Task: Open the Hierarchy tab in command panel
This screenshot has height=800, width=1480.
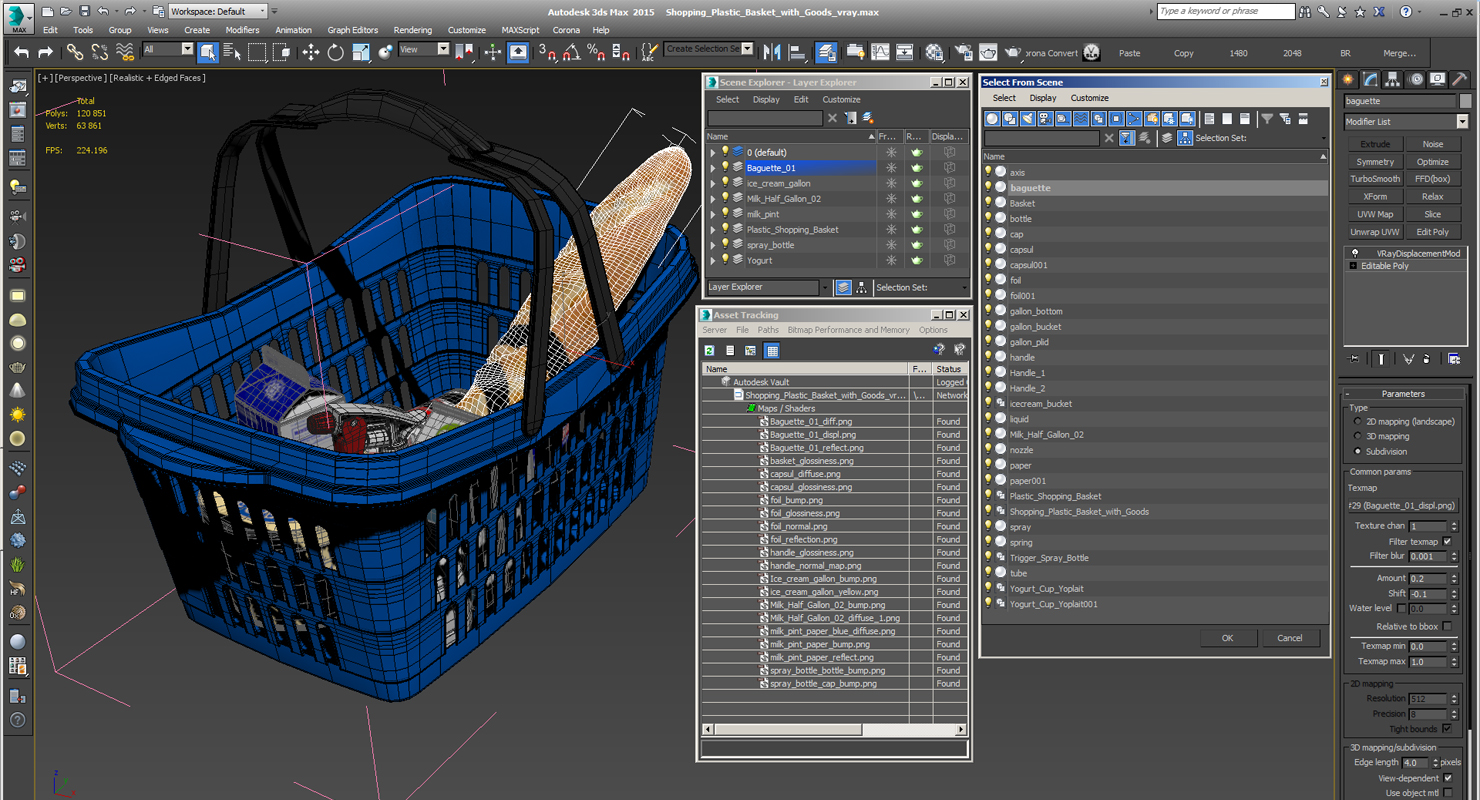Action: tap(1393, 79)
